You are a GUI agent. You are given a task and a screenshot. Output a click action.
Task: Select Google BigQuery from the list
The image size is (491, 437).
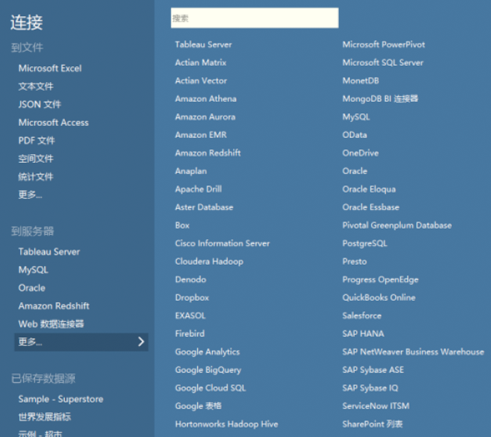208,370
